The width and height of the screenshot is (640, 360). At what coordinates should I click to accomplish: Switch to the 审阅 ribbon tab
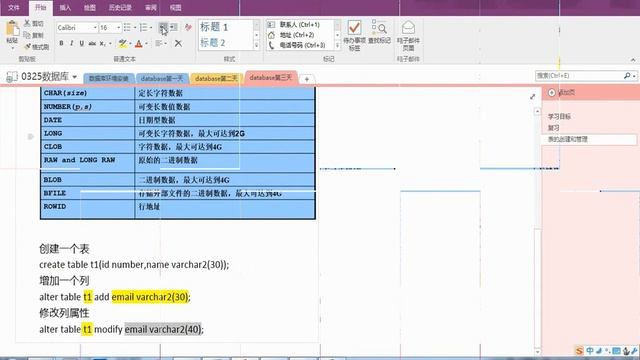[x=151, y=7]
